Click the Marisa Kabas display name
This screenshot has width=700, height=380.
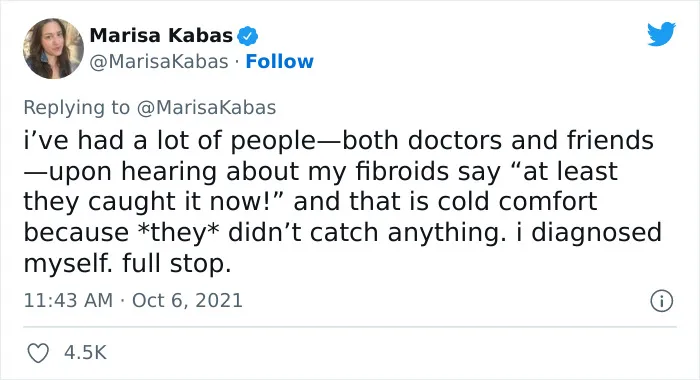coord(161,36)
